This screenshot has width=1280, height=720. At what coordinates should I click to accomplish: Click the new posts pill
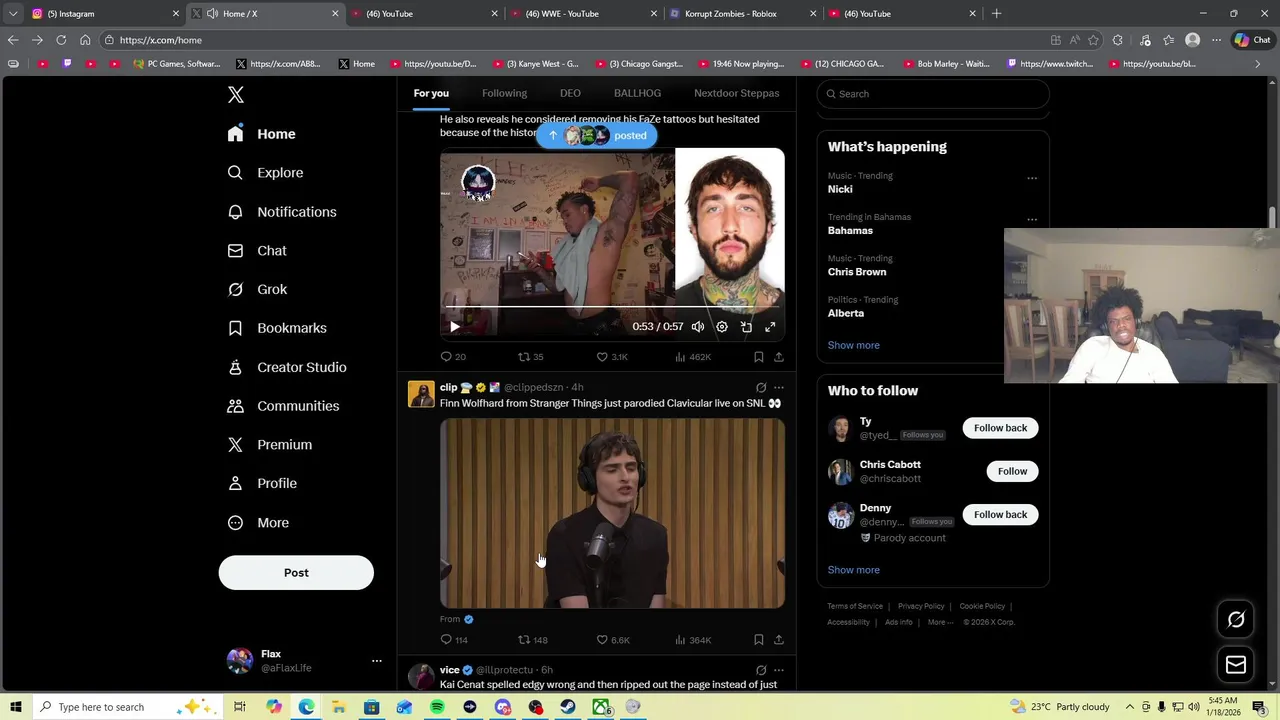click(597, 135)
